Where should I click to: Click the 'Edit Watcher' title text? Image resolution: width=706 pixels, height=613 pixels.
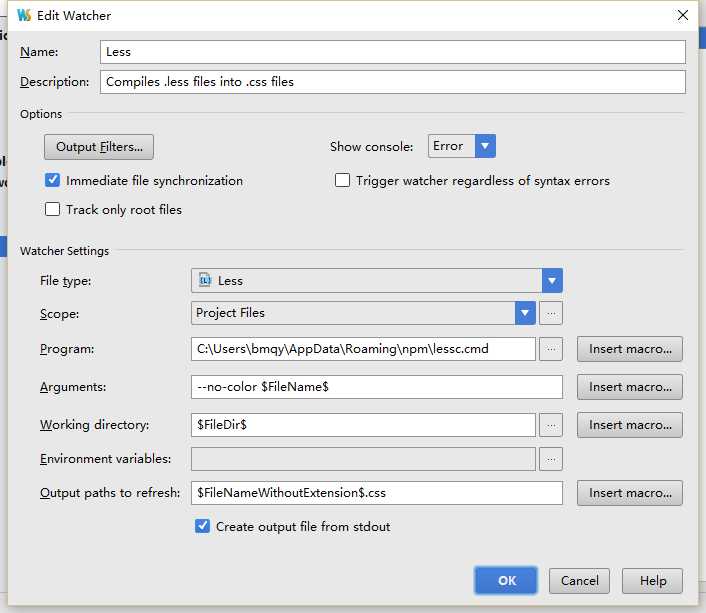pos(74,16)
